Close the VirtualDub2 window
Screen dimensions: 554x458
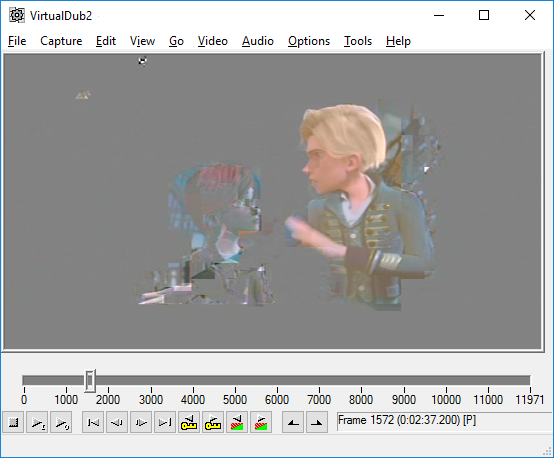click(530, 15)
